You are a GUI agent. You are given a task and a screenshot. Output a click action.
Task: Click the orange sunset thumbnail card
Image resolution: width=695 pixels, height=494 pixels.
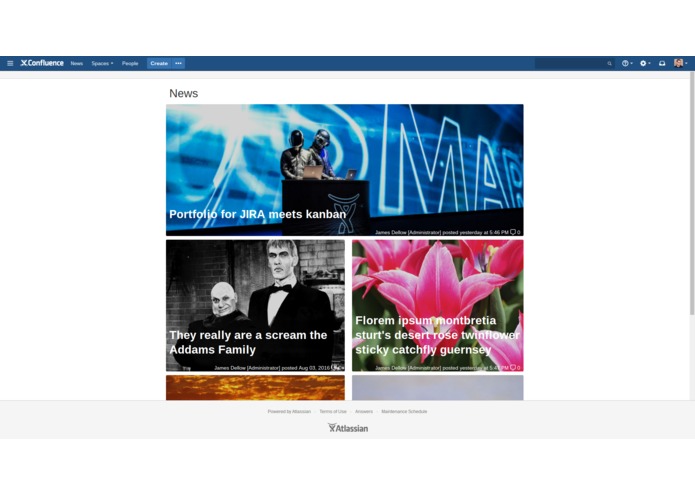click(255, 388)
